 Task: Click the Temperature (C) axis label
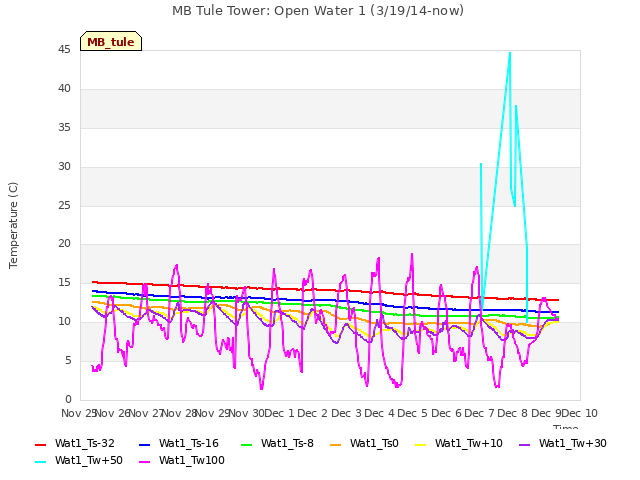13,225
